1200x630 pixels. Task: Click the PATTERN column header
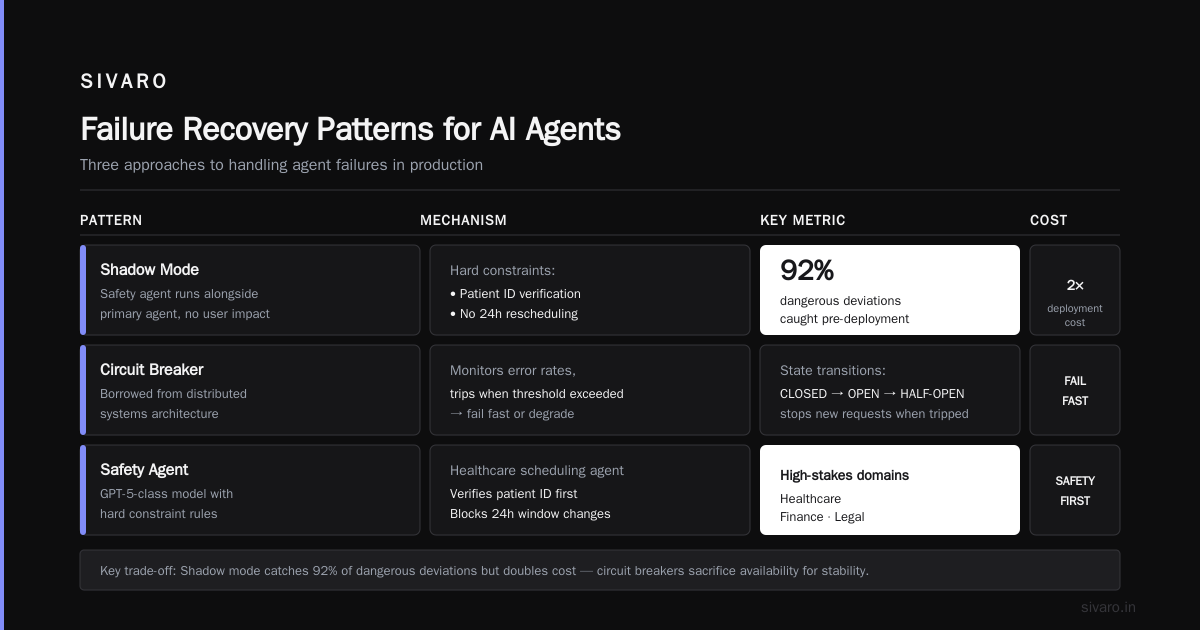point(111,220)
